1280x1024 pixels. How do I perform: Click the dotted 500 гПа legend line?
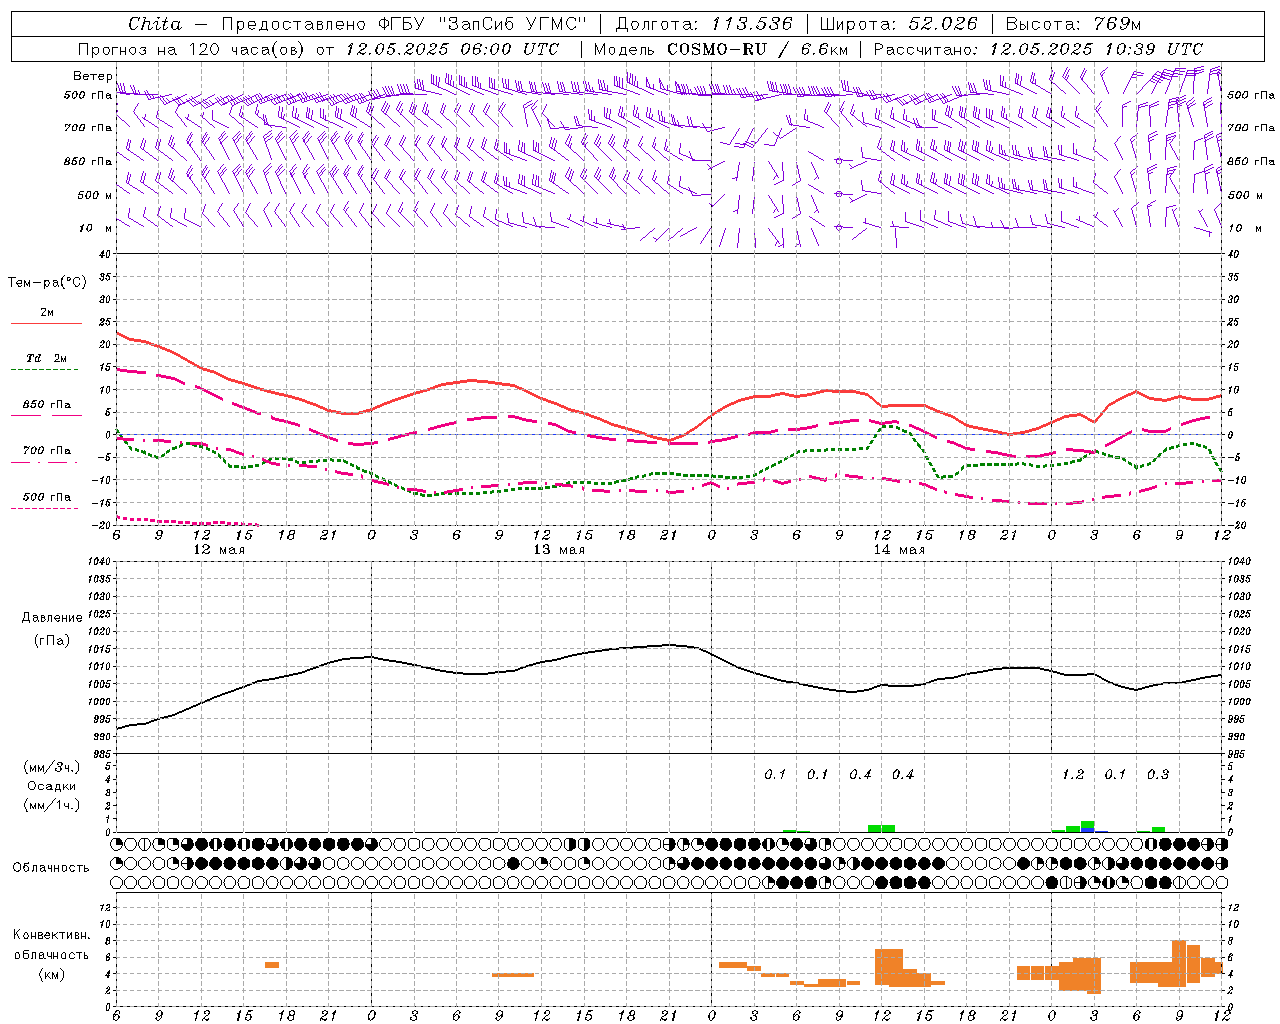(45, 508)
